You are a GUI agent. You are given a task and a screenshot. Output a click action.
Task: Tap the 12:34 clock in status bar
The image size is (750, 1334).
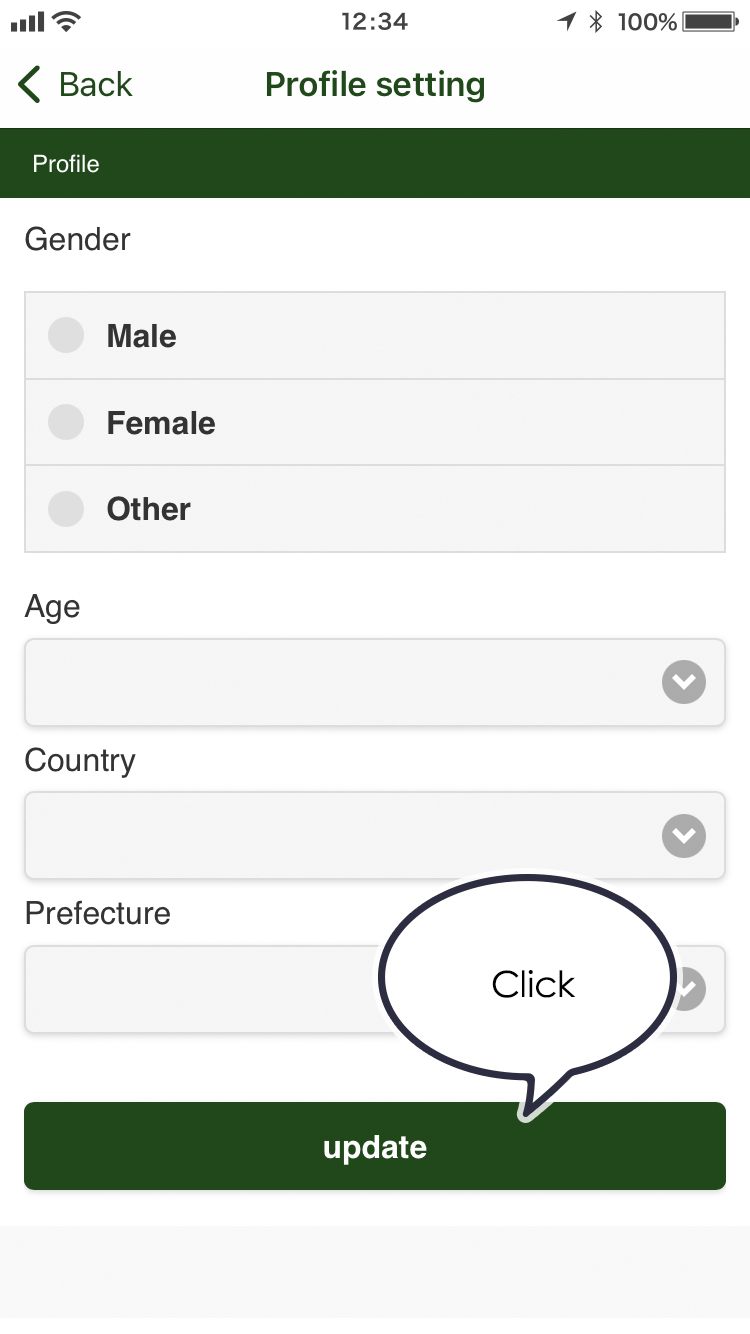click(x=374, y=21)
